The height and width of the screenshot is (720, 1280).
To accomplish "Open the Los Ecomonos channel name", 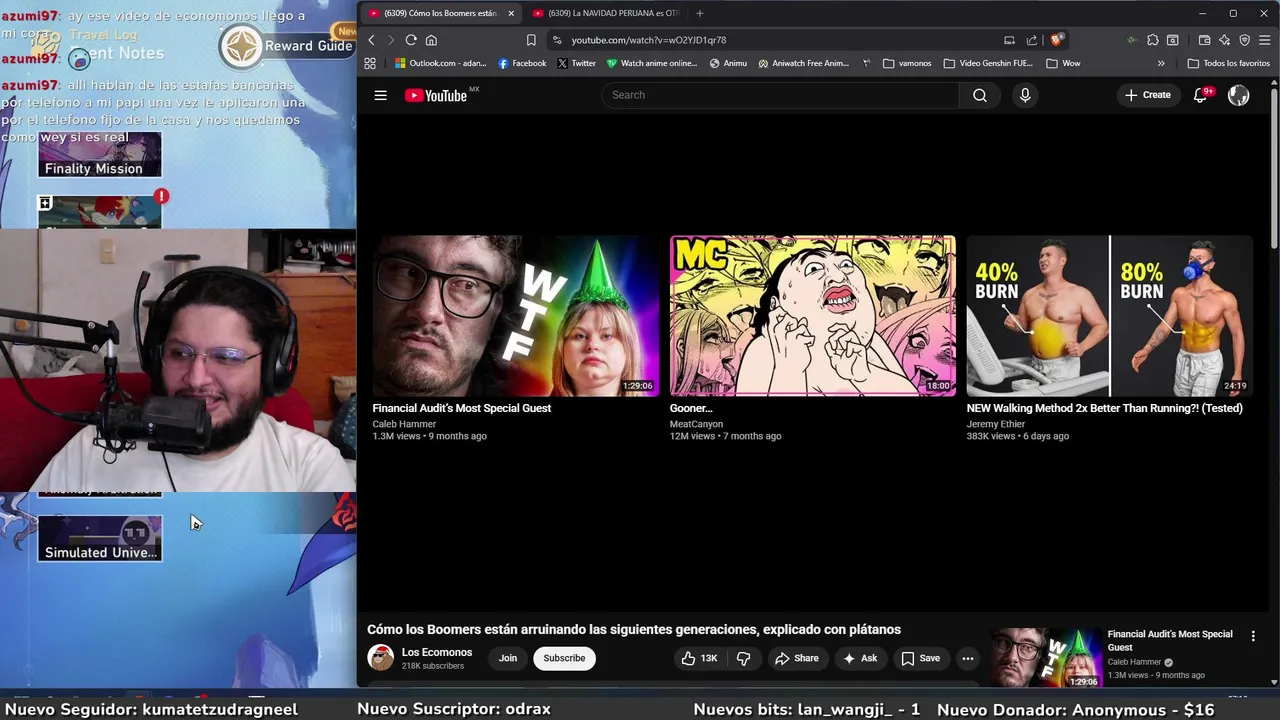I will coord(437,652).
